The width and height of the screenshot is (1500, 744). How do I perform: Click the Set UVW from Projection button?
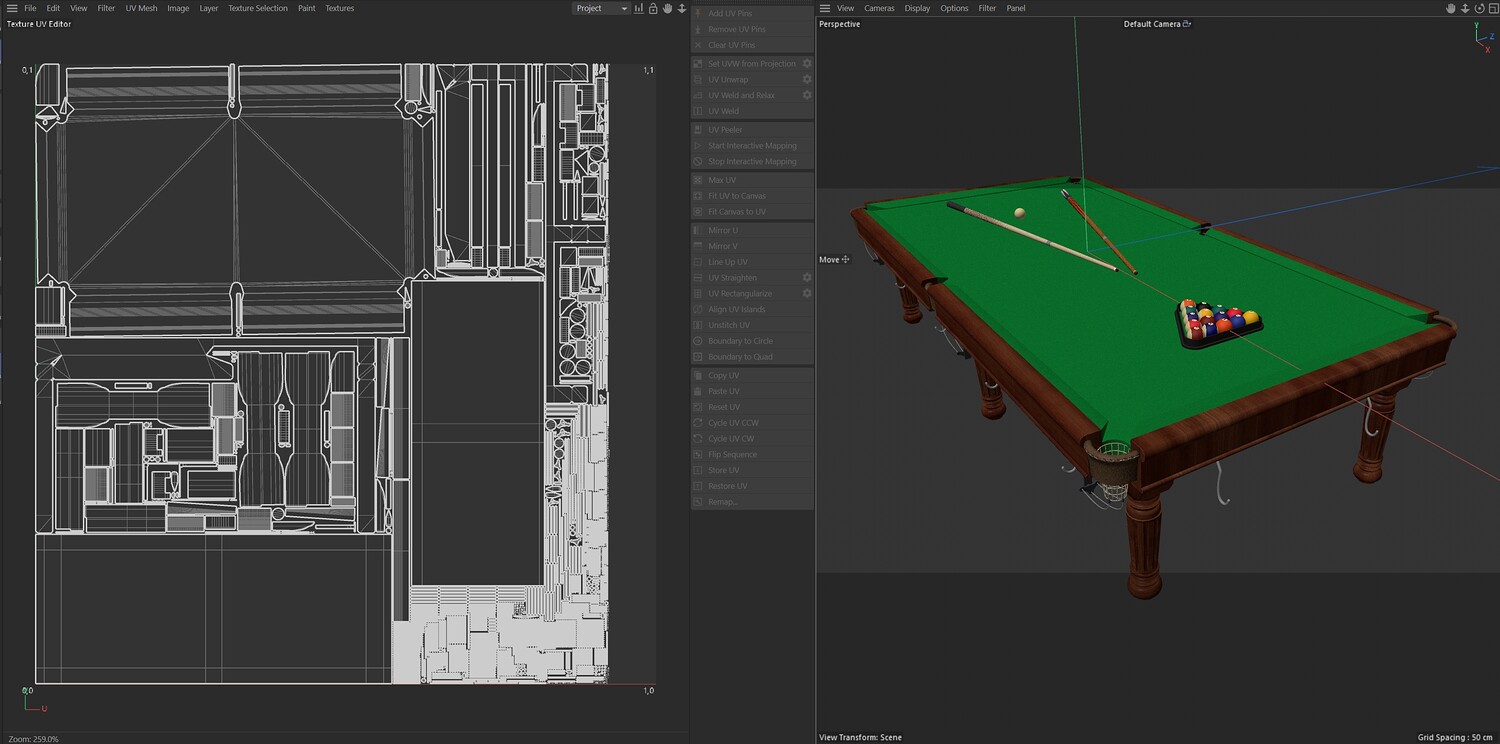745,63
